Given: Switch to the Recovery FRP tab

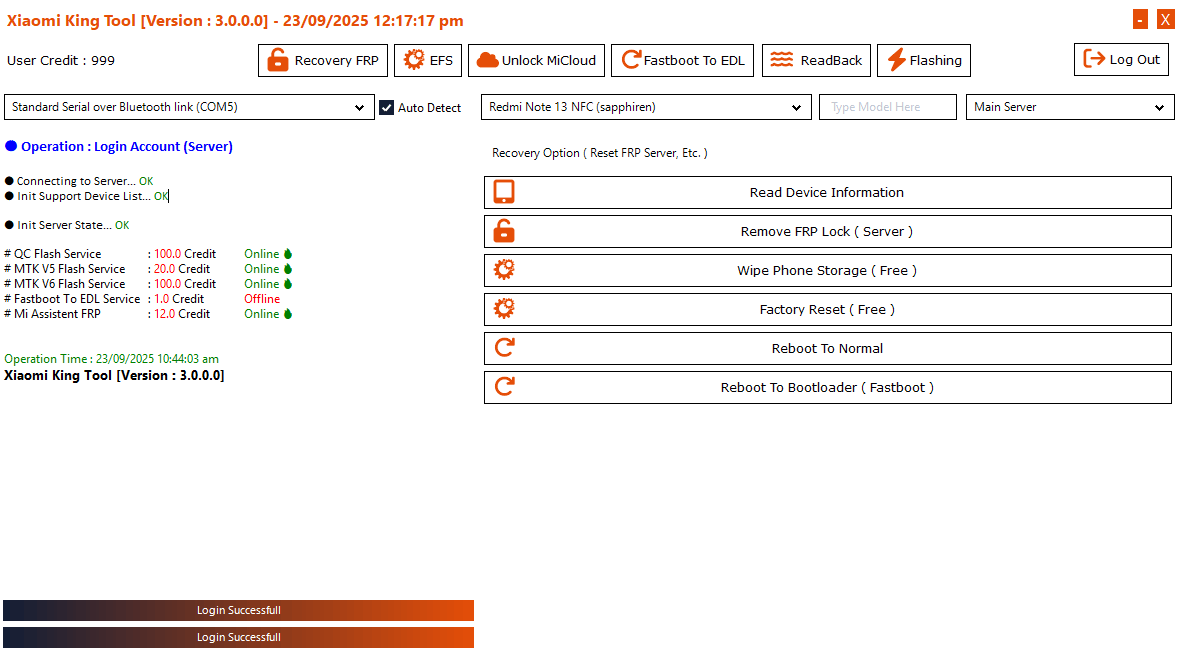Looking at the screenshot, I should (322, 60).
